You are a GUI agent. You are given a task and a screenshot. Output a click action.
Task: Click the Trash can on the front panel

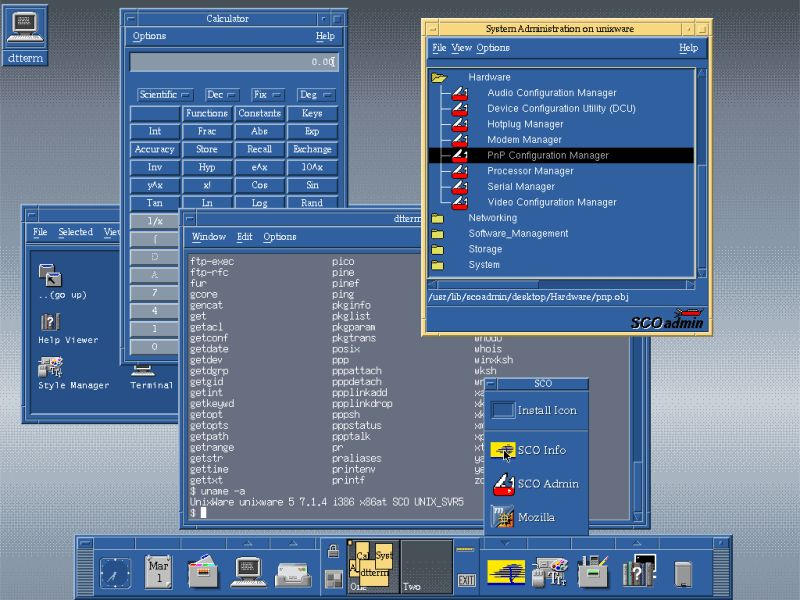click(x=683, y=573)
